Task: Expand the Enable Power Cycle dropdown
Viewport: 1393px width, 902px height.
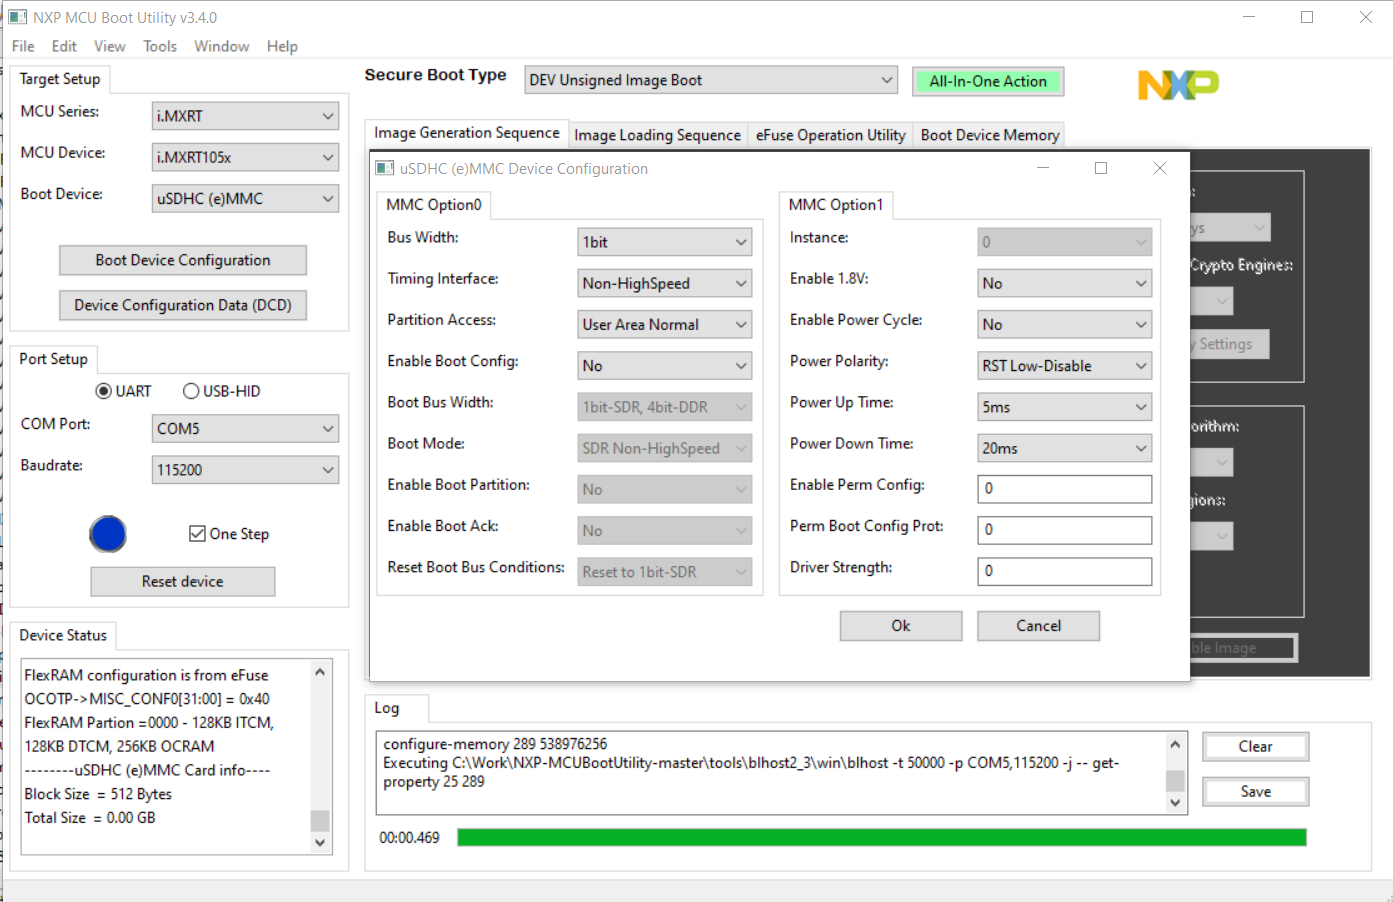Action: click(1064, 324)
